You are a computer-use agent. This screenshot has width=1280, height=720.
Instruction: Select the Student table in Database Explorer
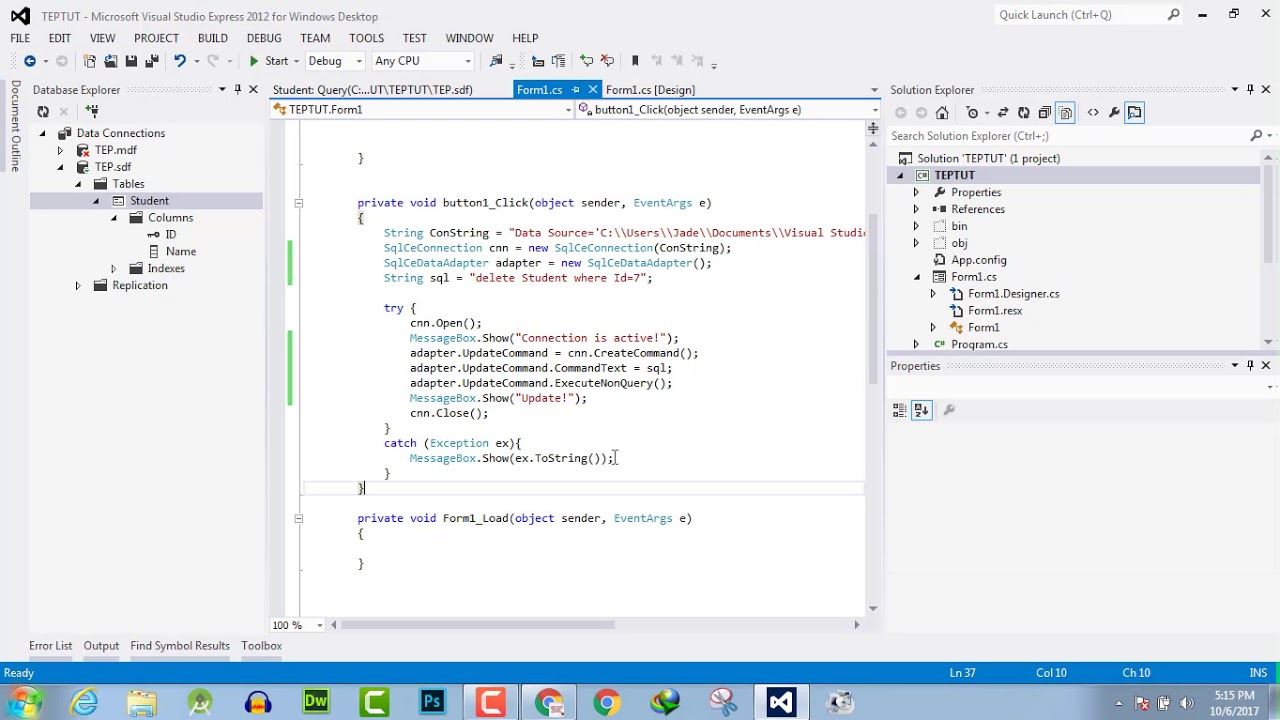click(149, 201)
